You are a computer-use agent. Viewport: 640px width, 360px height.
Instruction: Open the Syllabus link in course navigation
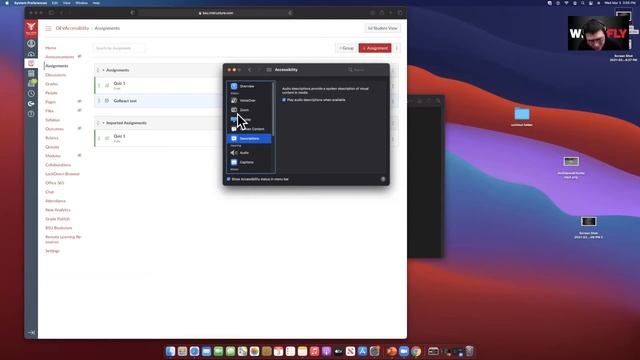[x=53, y=120]
